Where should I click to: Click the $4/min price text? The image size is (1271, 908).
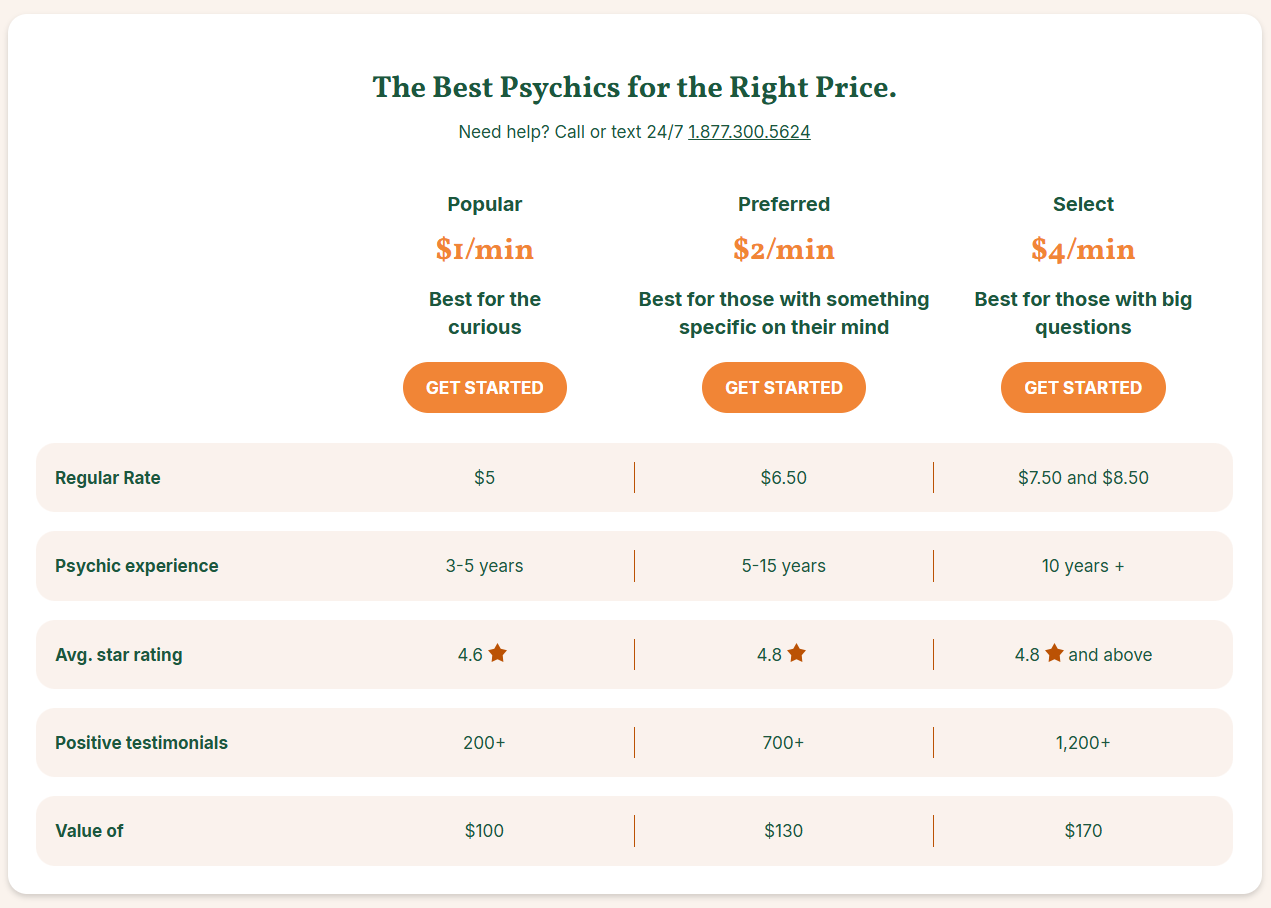pos(1083,249)
